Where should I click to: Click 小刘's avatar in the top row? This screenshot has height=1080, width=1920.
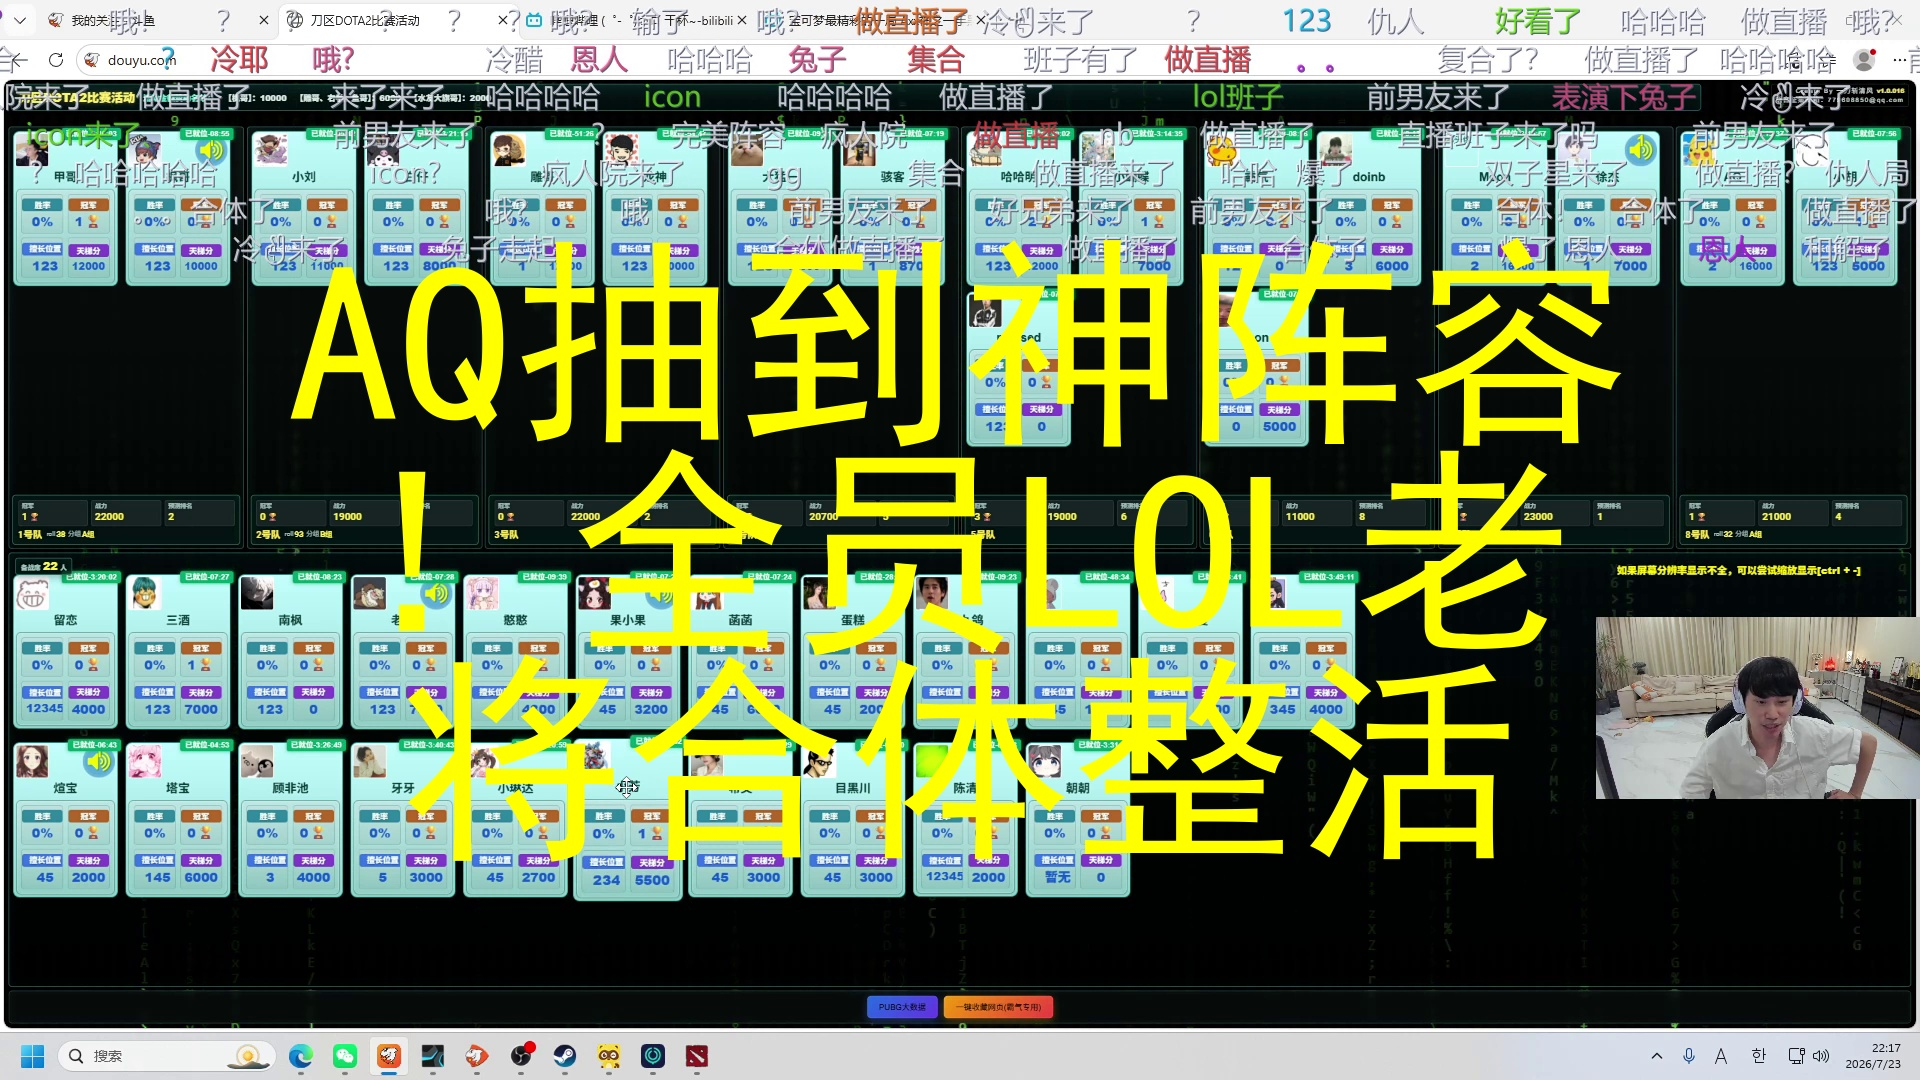tap(270, 150)
